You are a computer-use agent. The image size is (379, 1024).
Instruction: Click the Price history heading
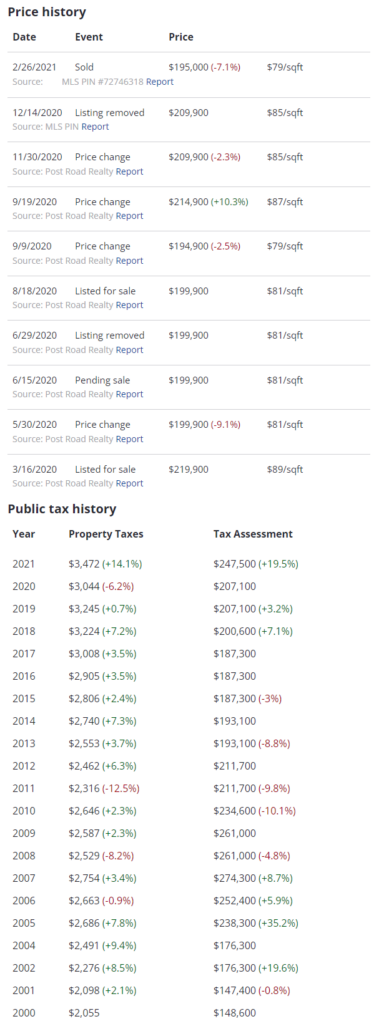[46, 12]
